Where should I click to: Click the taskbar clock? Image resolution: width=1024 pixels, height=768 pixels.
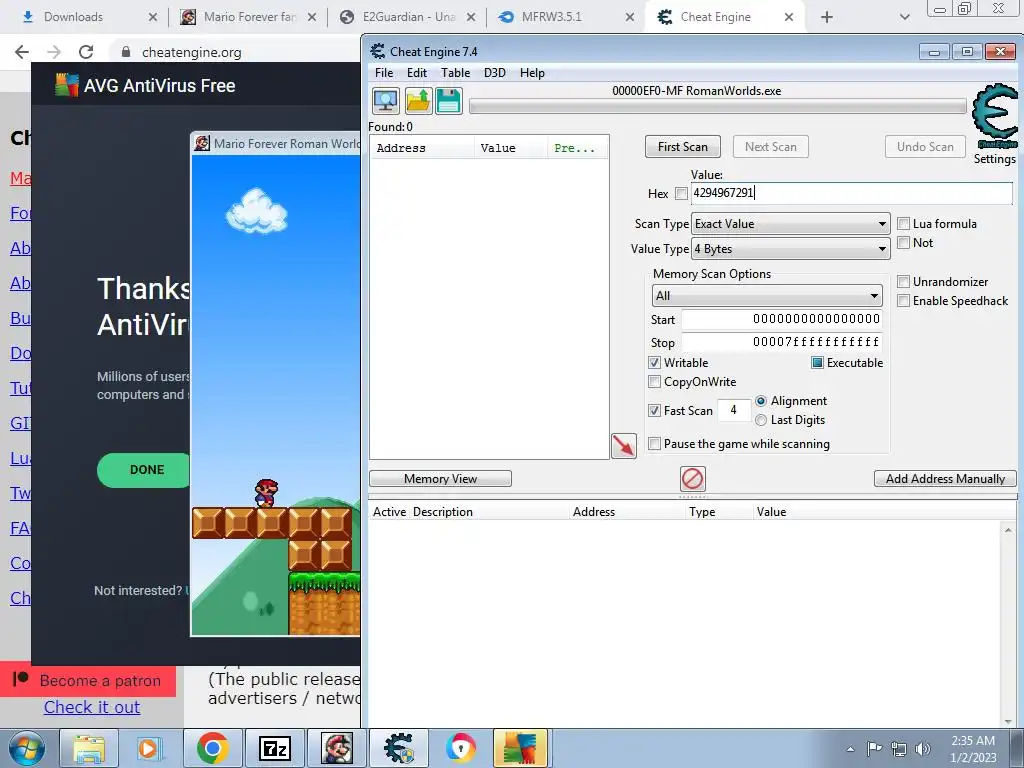click(x=973, y=749)
